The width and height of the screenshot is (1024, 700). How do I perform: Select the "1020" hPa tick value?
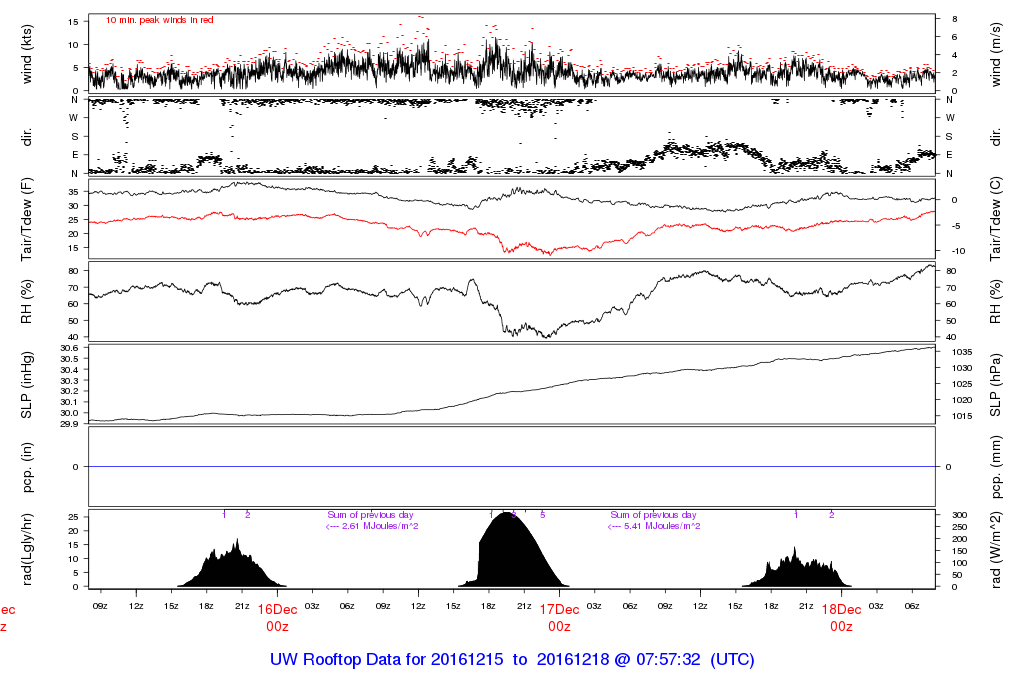(x=962, y=400)
